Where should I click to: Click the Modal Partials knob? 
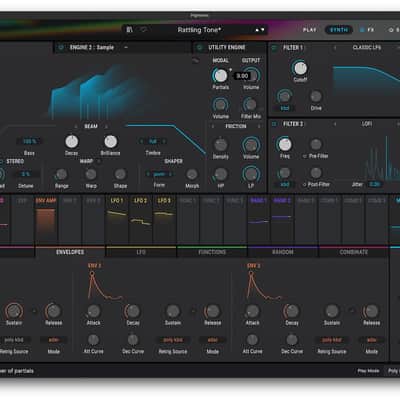[220, 76]
